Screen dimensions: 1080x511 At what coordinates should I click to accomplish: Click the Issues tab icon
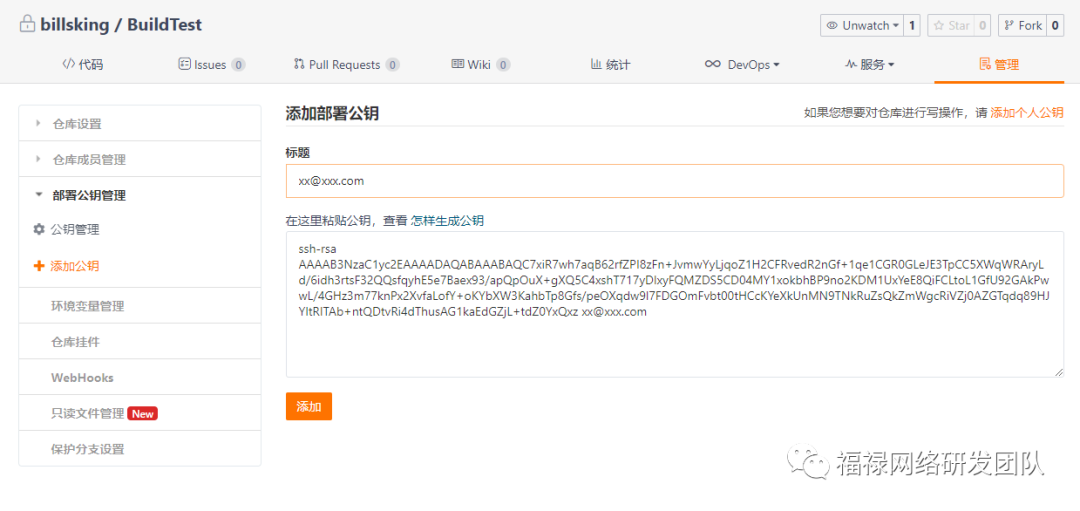pyautogui.click(x=184, y=64)
